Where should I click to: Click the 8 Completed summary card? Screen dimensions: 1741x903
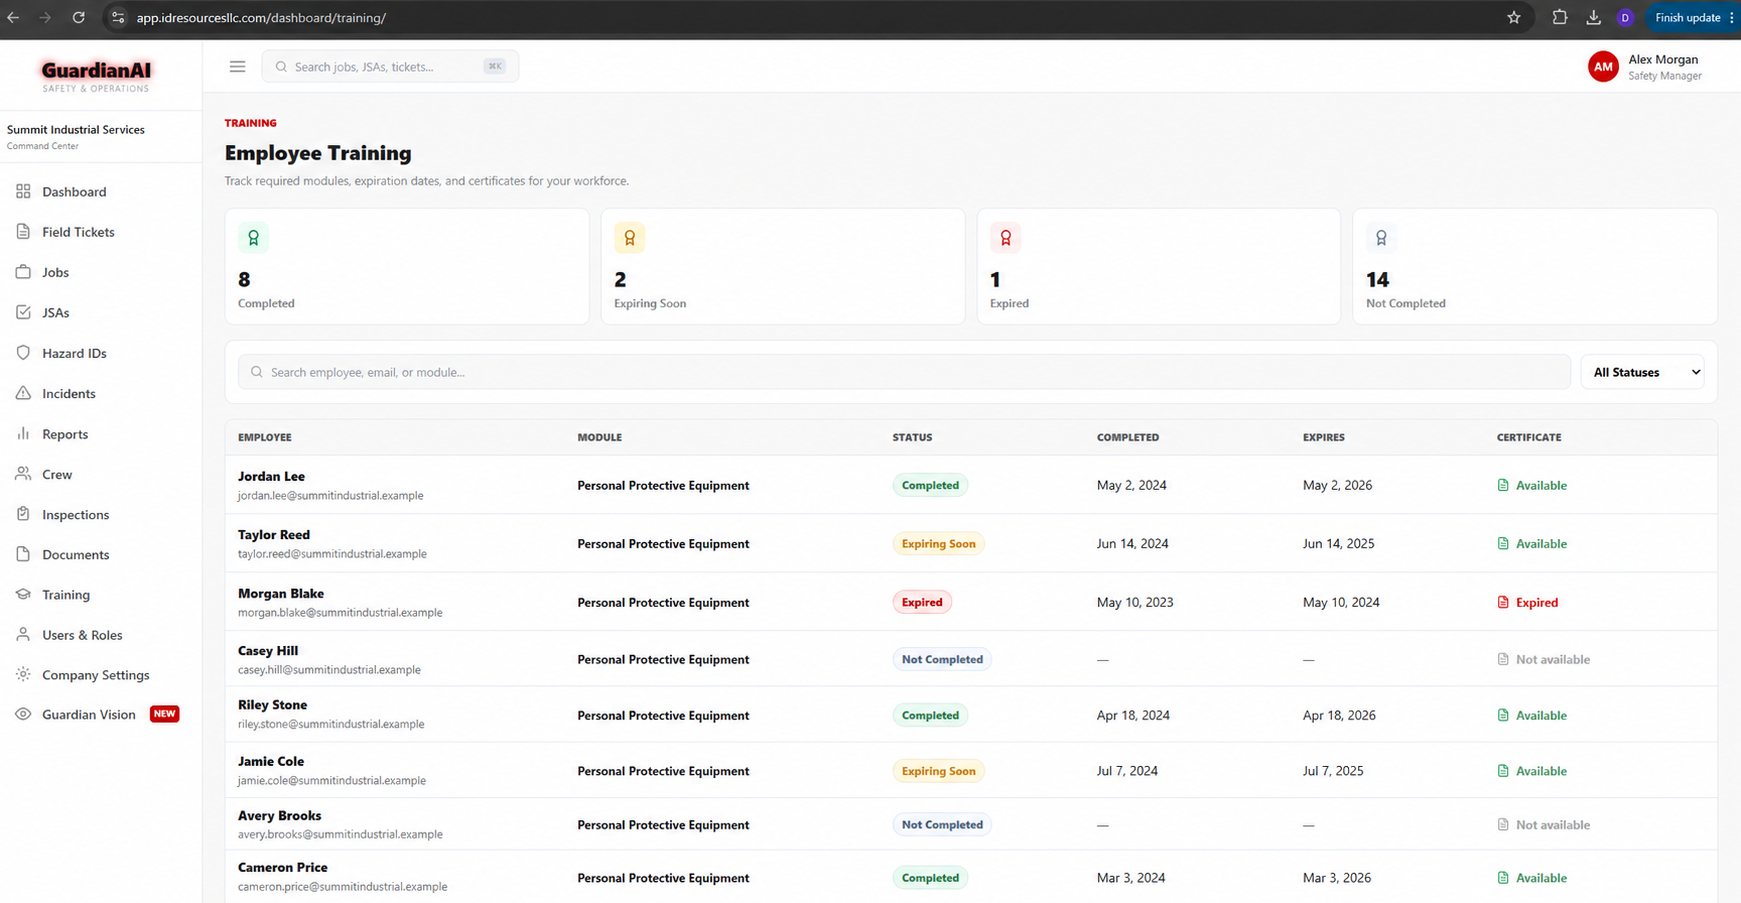click(407, 266)
